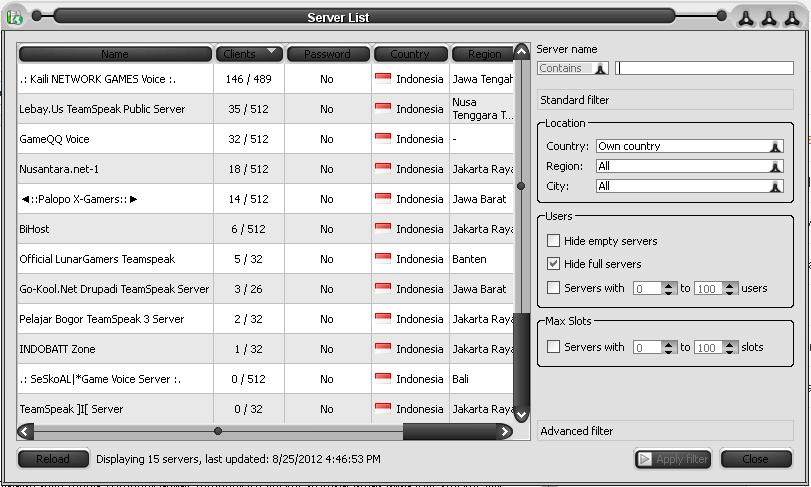The width and height of the screenshot is (811, 487).
Task: Open the Contains match type dropdown
Action: pos(573,68)
